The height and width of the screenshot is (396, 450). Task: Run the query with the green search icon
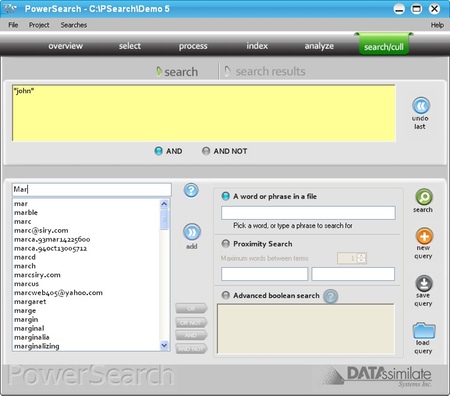pos(424,197)
